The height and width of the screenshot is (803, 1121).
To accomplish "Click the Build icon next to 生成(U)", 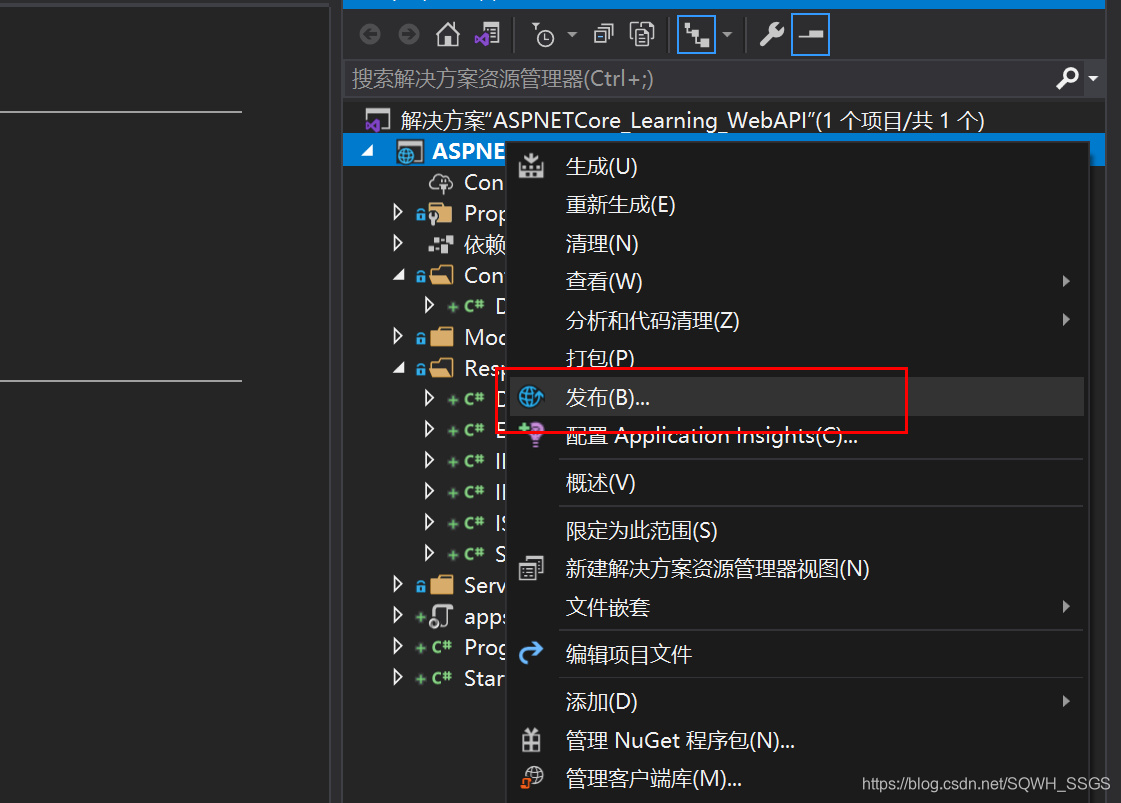I will pos(531,166).
